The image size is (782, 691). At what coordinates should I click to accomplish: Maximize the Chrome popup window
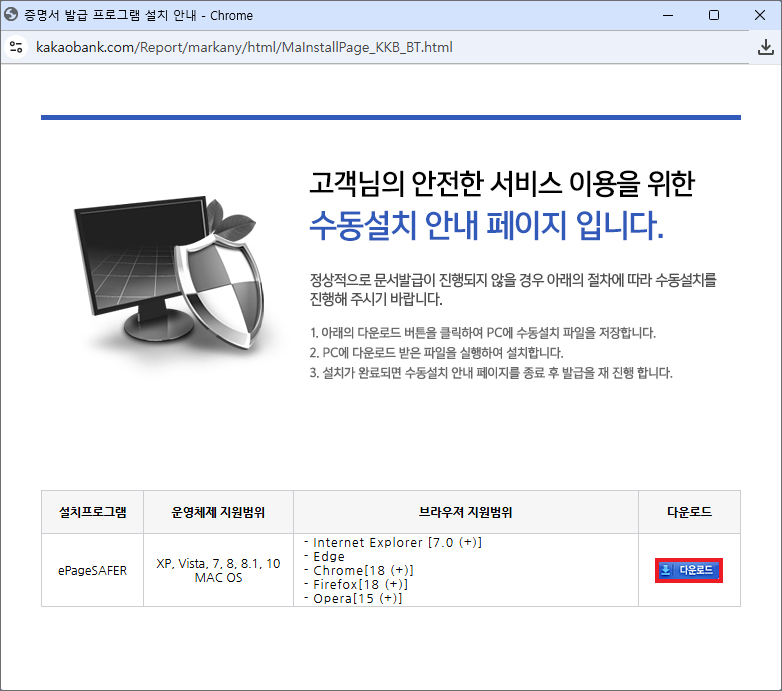tap(714, 15)
